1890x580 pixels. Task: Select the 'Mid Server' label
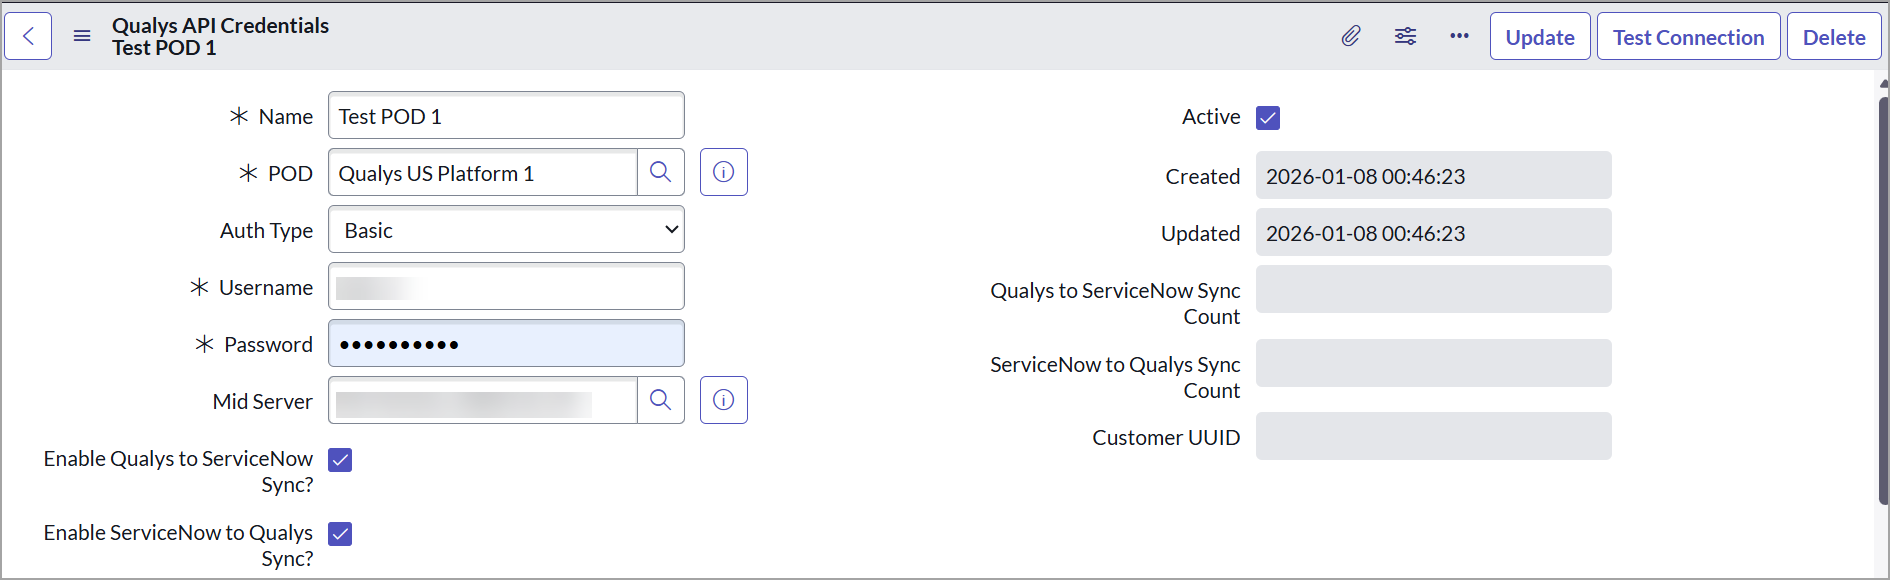pos(262,402)
